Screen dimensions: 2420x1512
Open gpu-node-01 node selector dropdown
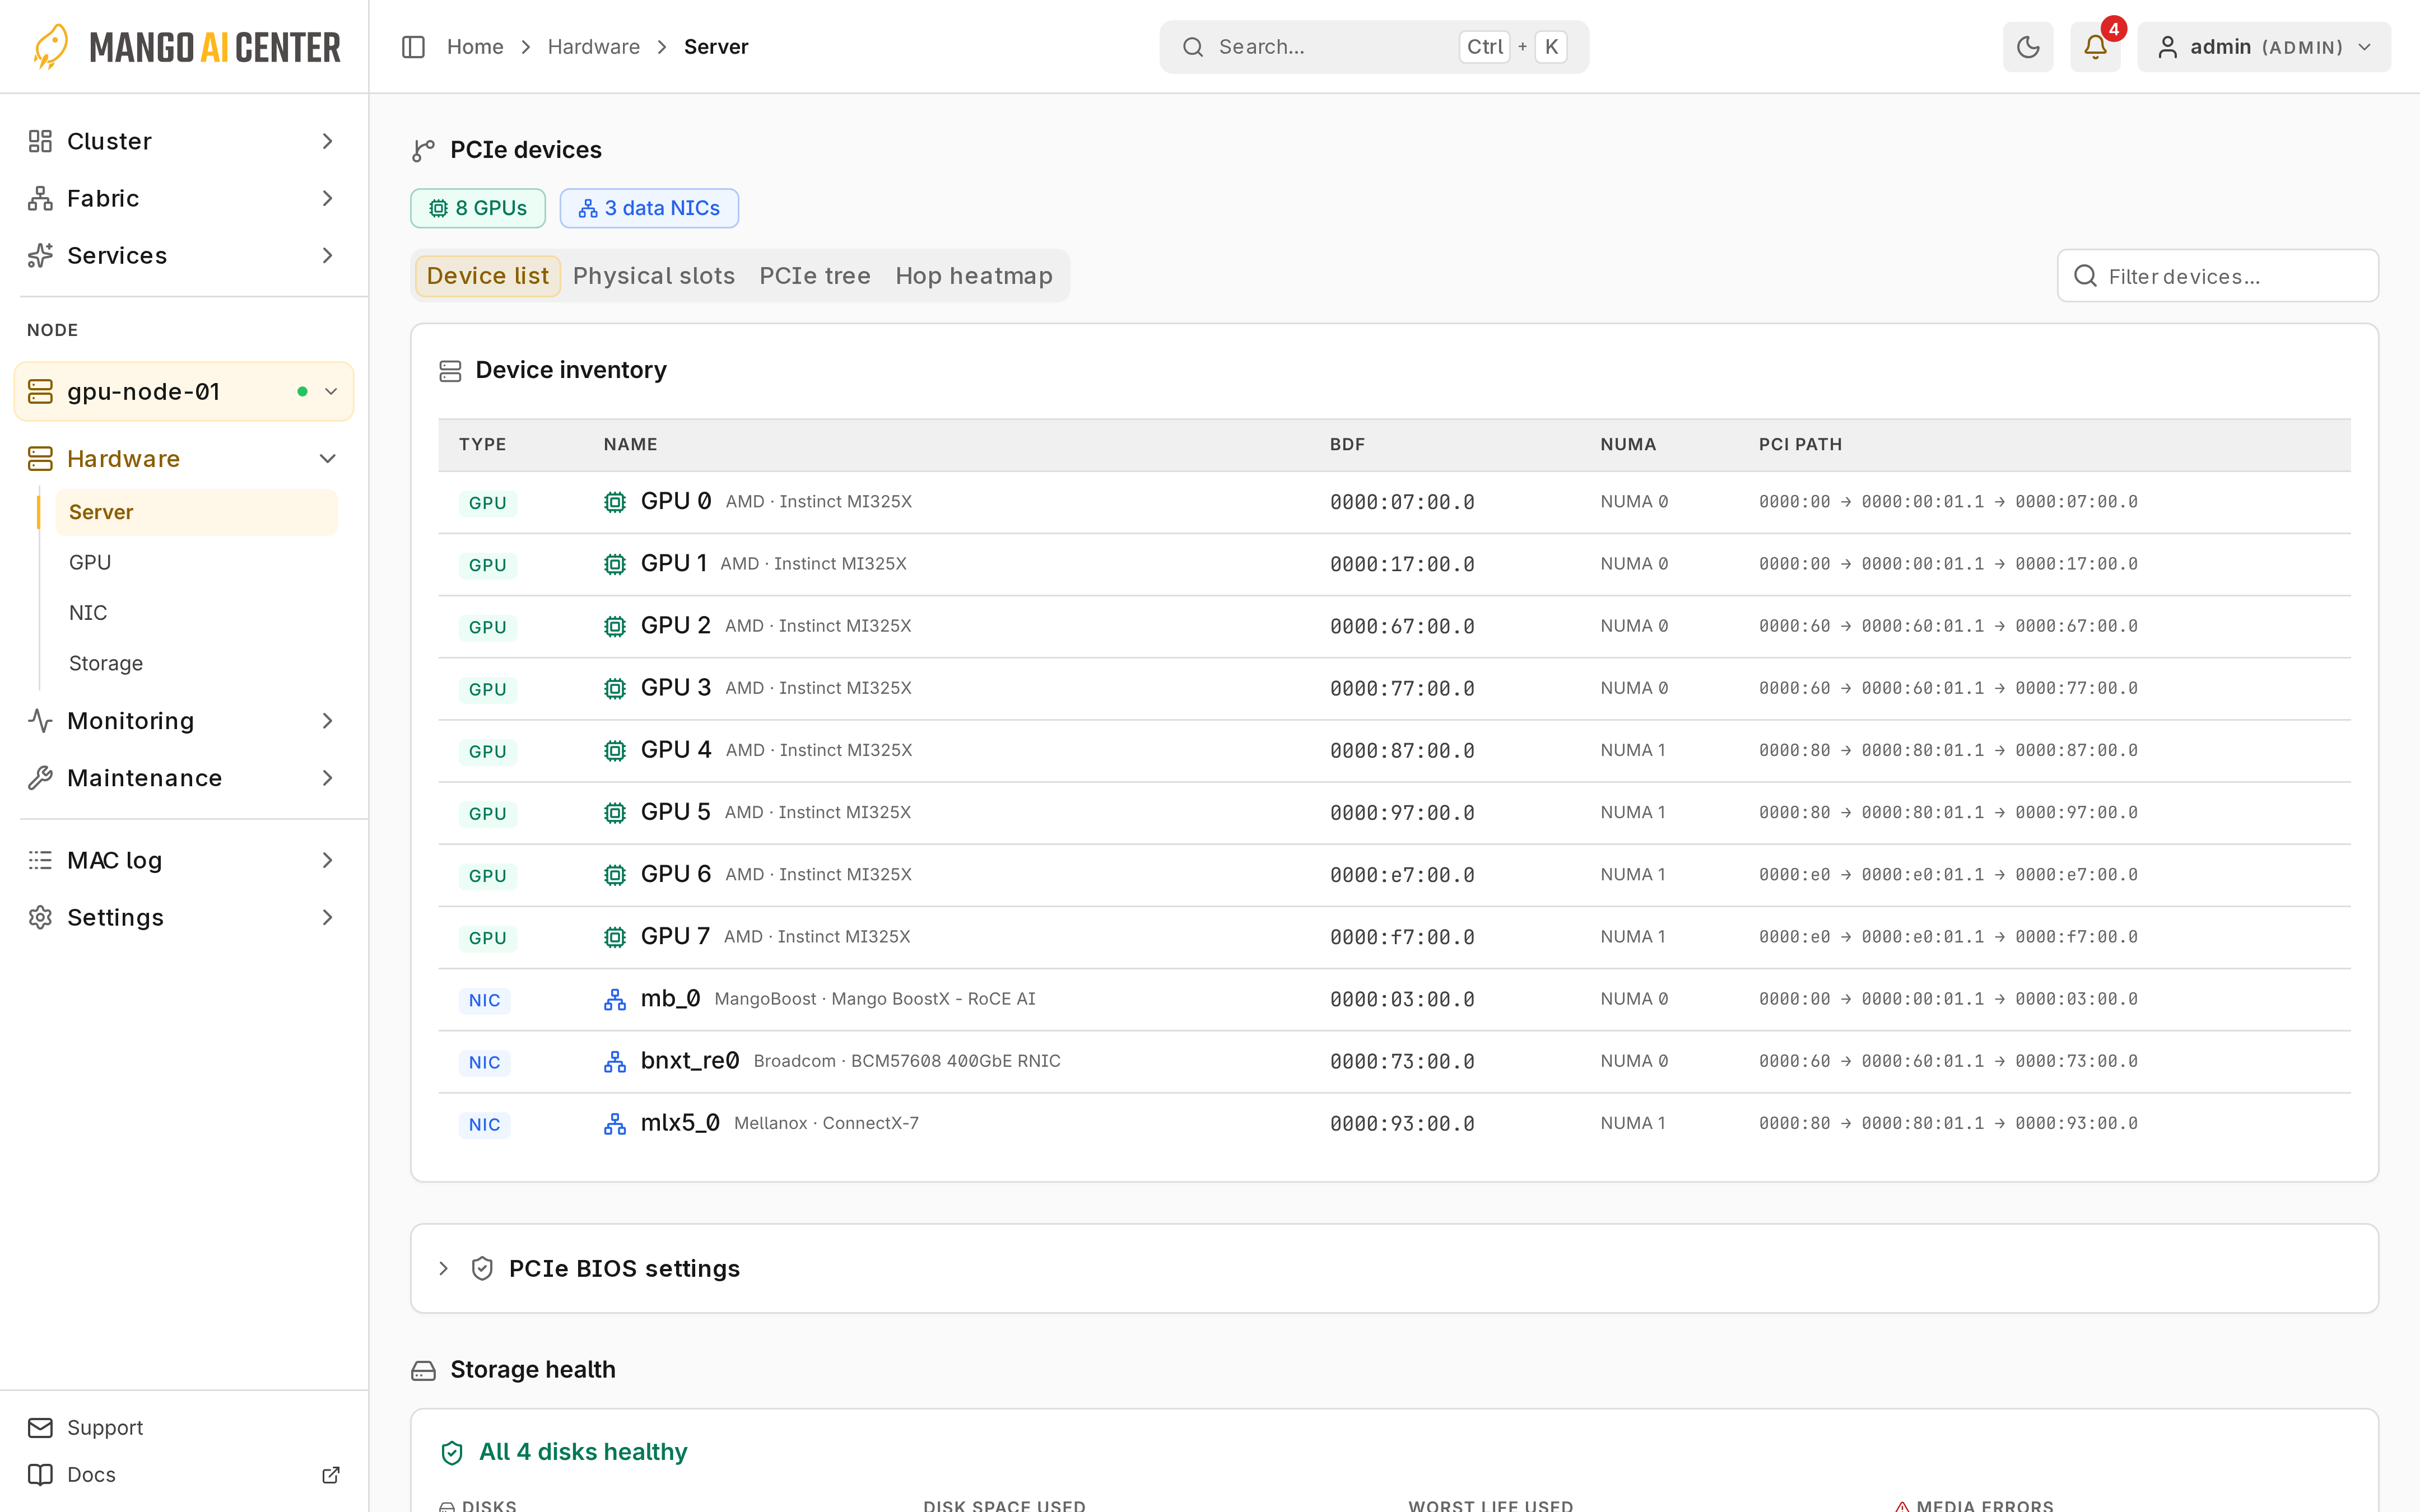(184, 391)
